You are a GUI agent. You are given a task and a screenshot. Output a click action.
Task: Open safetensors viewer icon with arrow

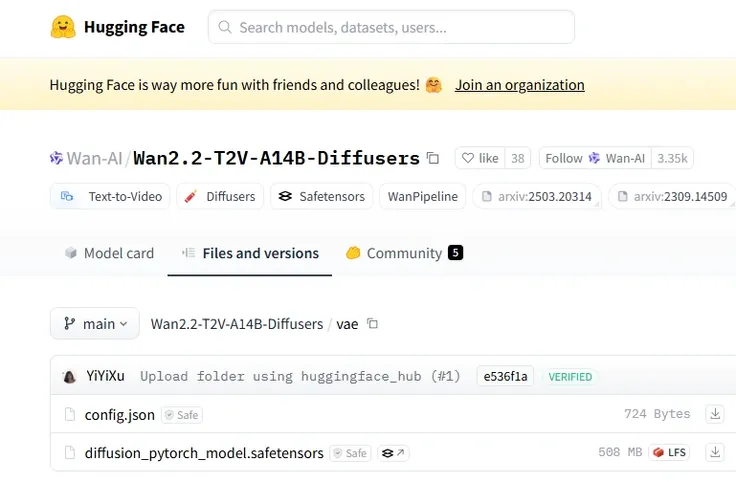point(393,453)
